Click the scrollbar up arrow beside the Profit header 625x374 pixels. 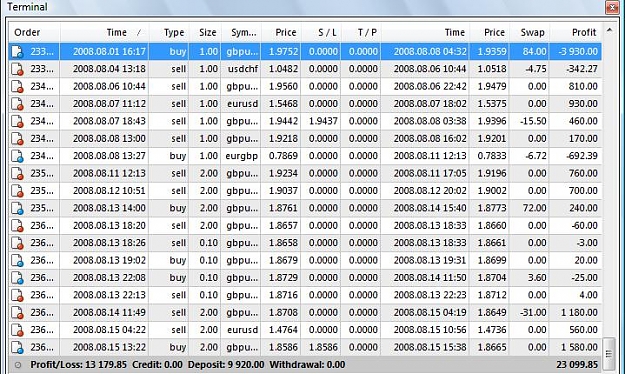coord(609,31)
